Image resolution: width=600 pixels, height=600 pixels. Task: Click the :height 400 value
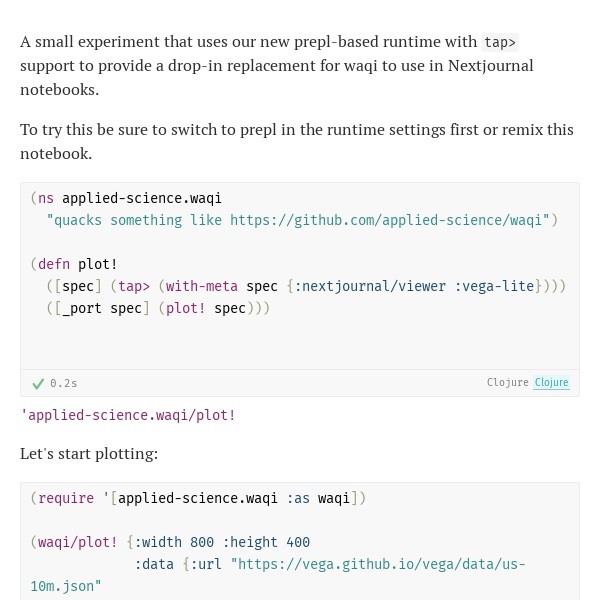[266, 542]
